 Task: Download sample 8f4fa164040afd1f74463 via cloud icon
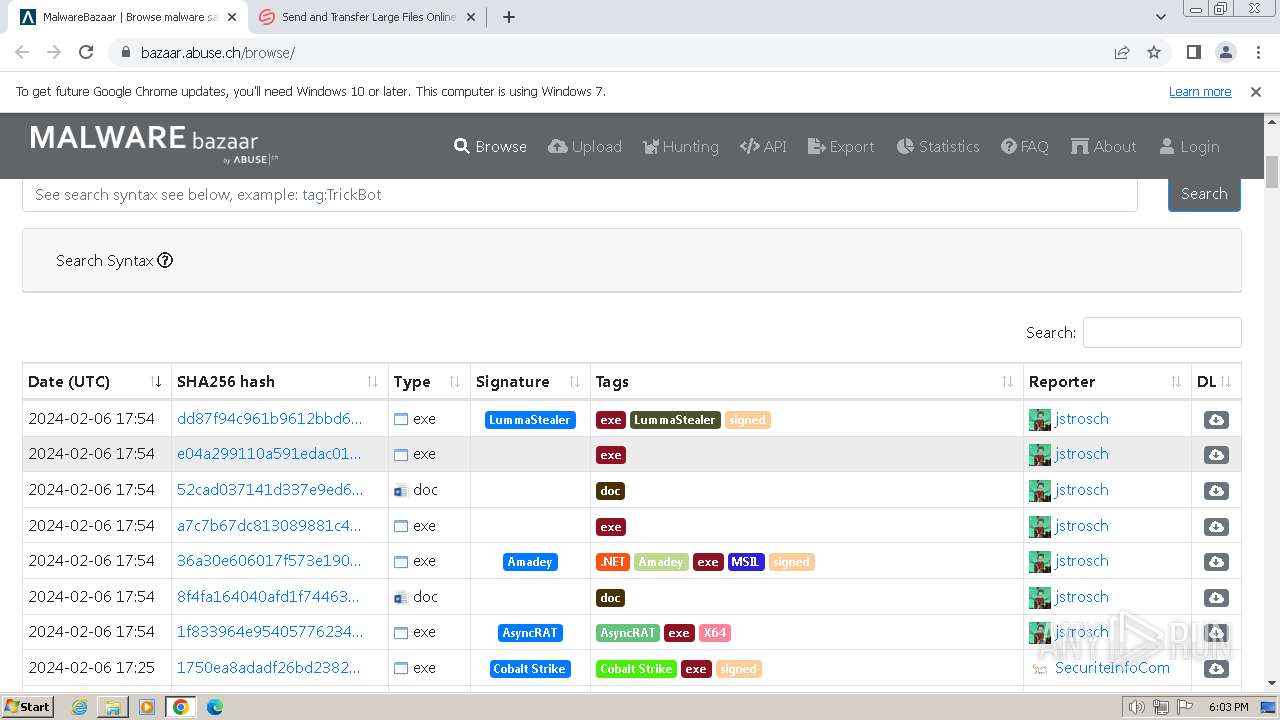pos(1216,598)
